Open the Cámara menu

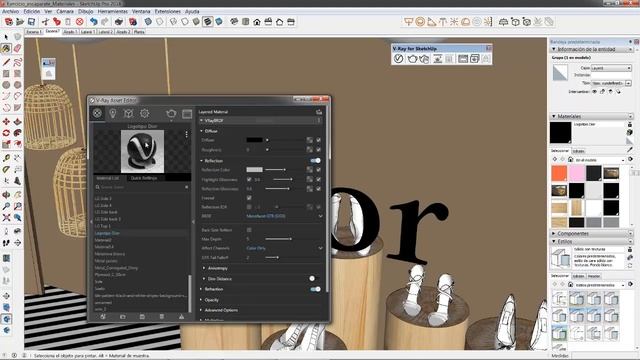[x=64, y=11]
